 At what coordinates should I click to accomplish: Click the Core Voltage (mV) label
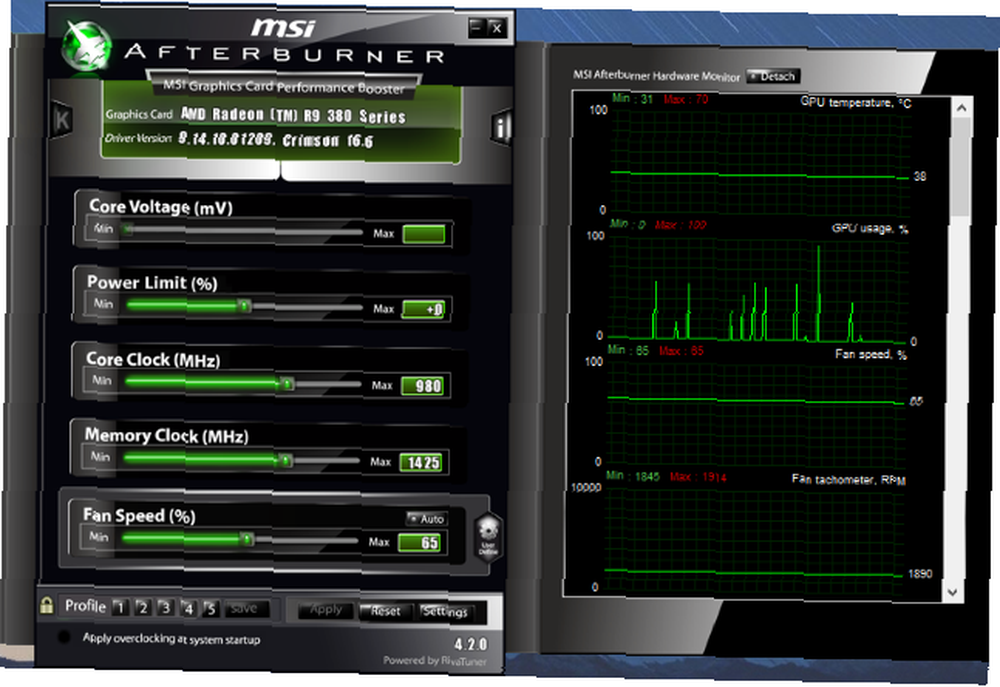tap(161, 207)
